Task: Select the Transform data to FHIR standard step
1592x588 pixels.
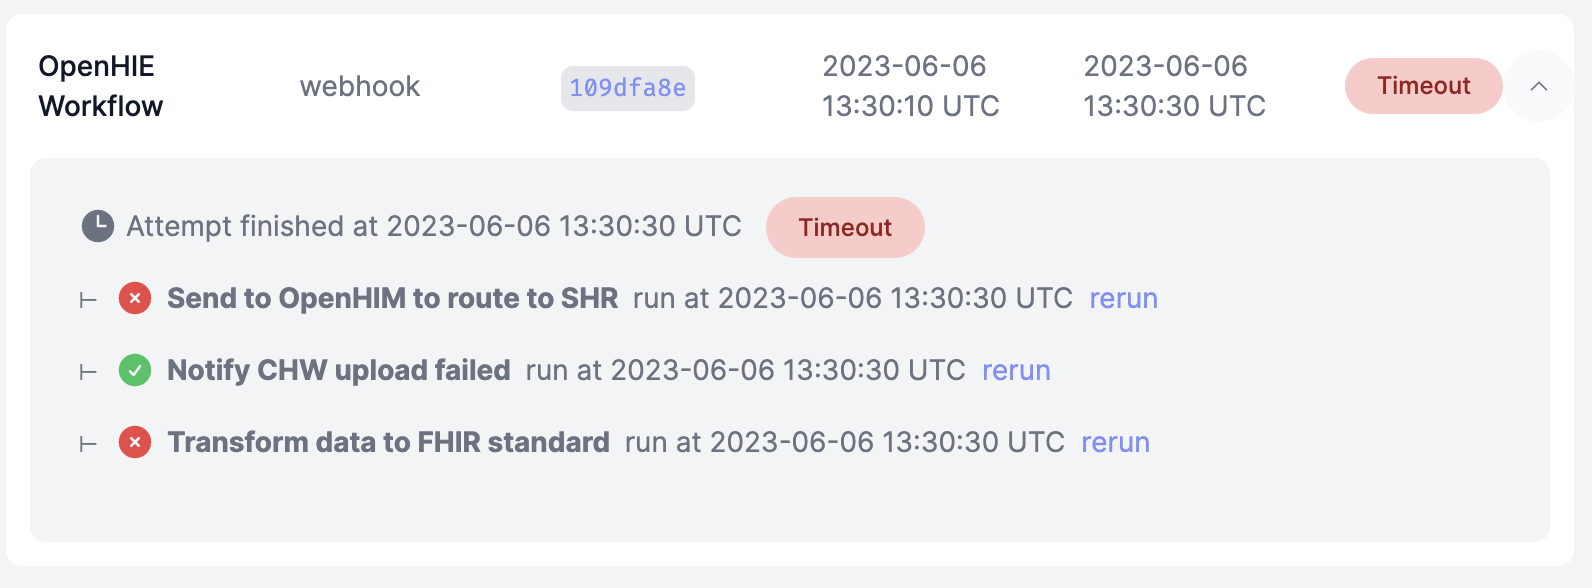Action: tap(390, 441)
